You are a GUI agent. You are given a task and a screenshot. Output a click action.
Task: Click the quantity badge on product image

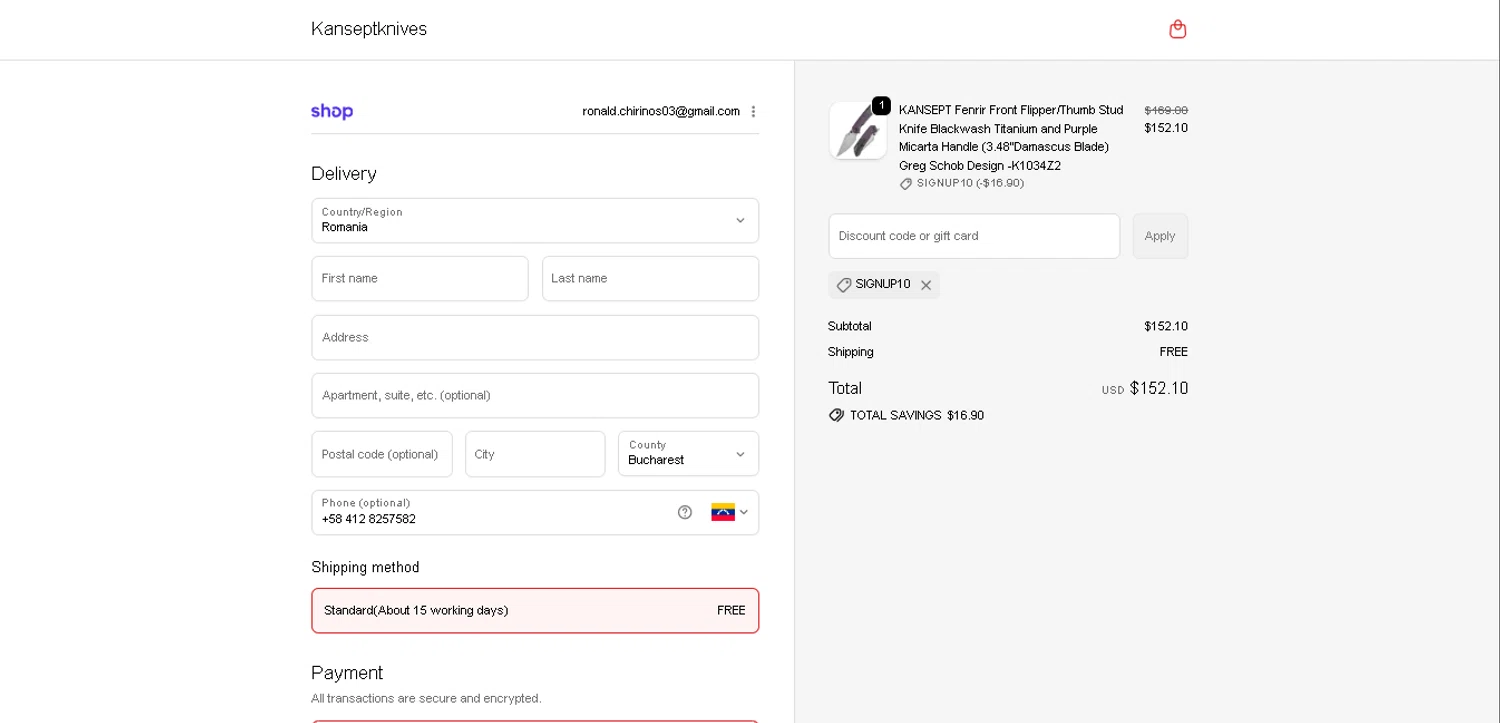coord(881,106)
